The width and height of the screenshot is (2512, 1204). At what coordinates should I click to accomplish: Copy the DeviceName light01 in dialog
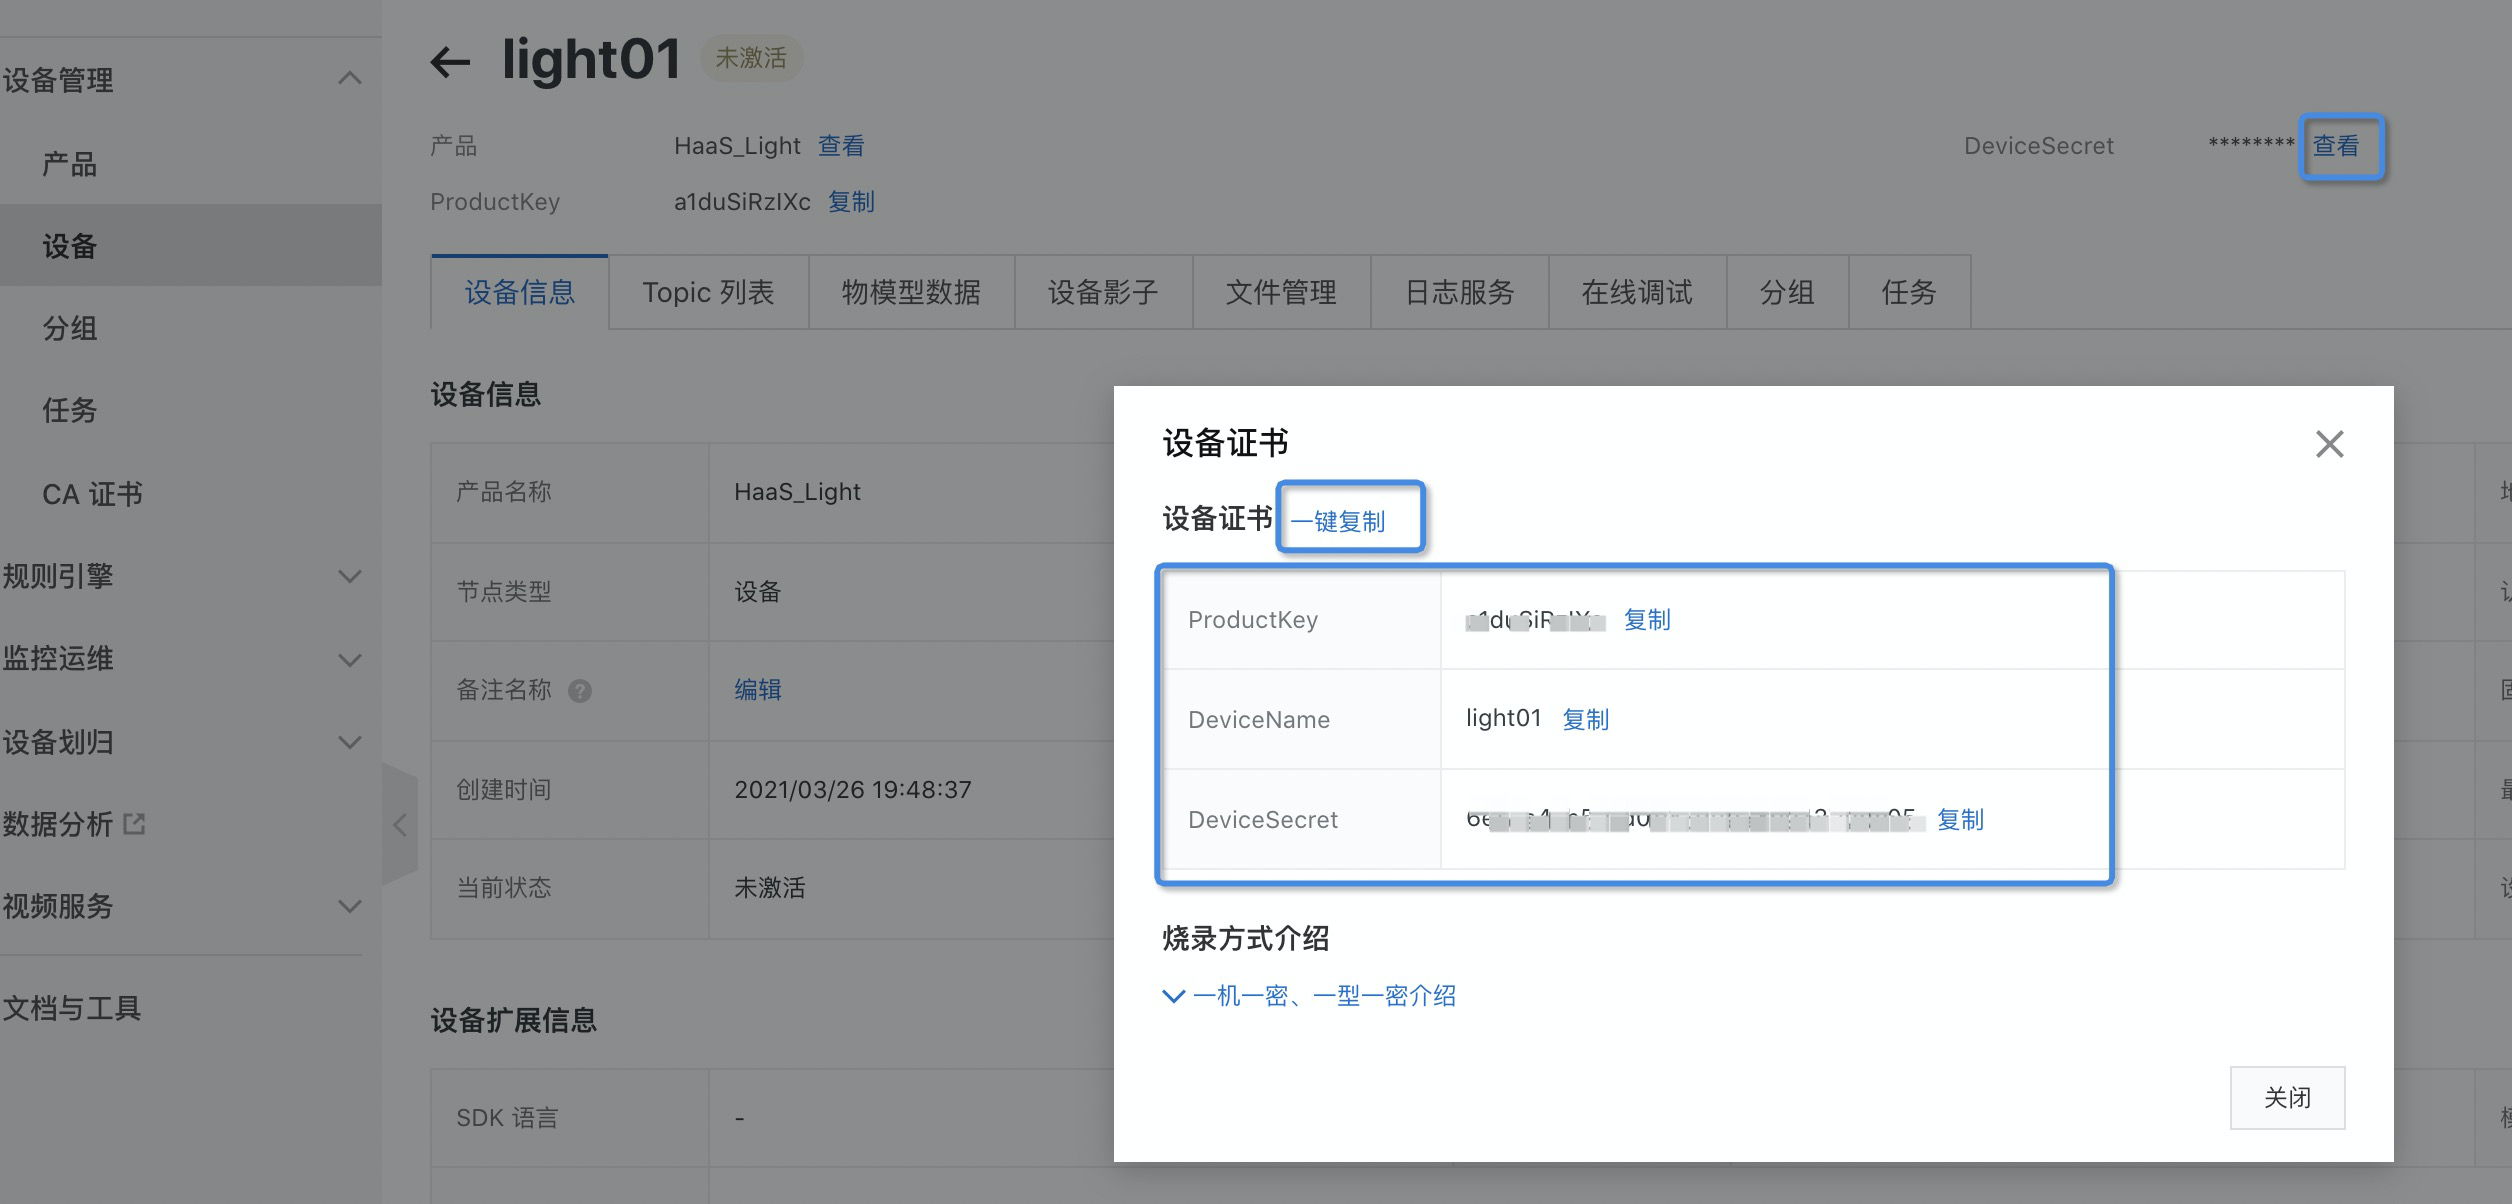click(x=1585, y=719)
